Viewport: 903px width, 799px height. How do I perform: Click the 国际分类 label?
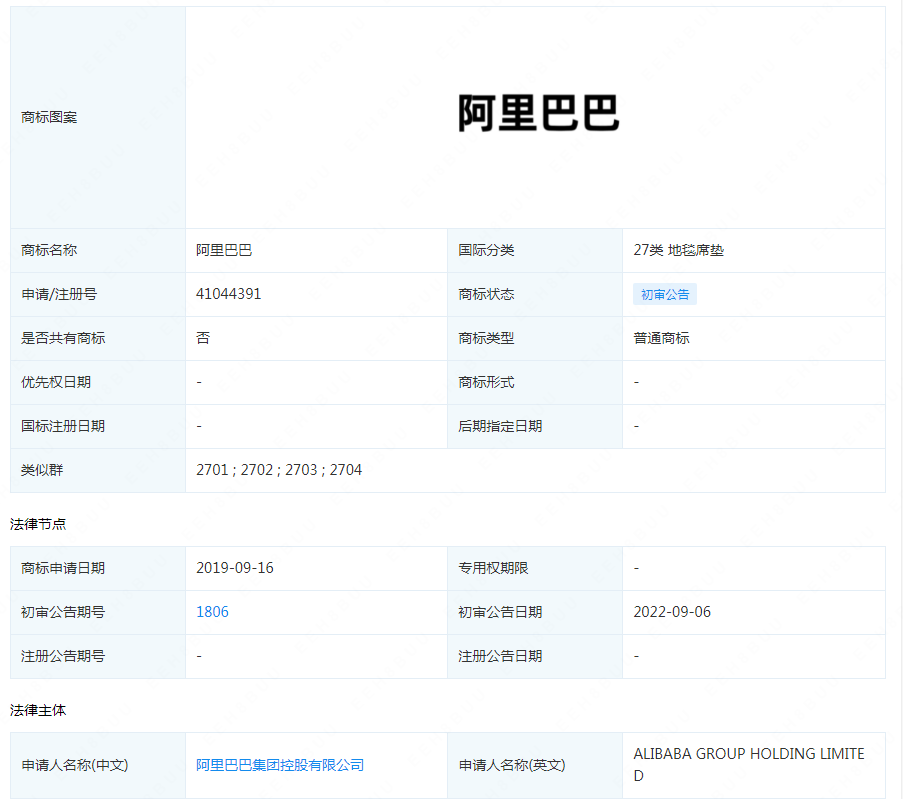pos(486,250)
